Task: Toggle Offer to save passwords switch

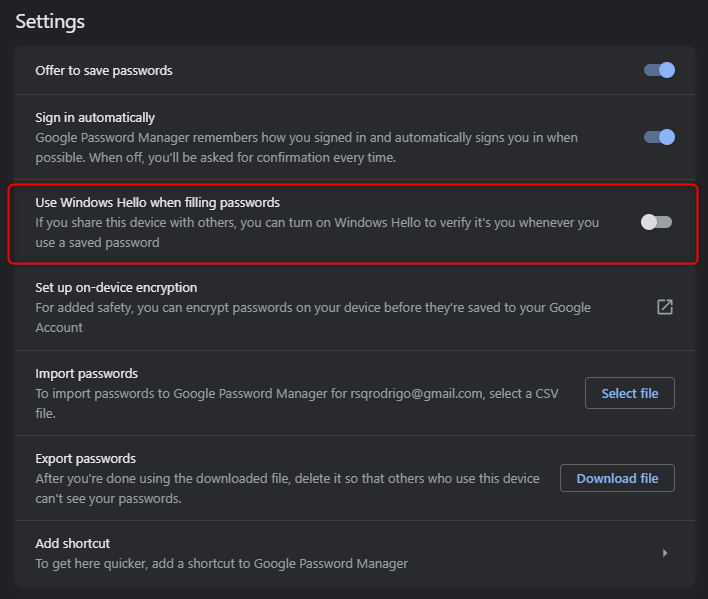Action: pos(659,70)
